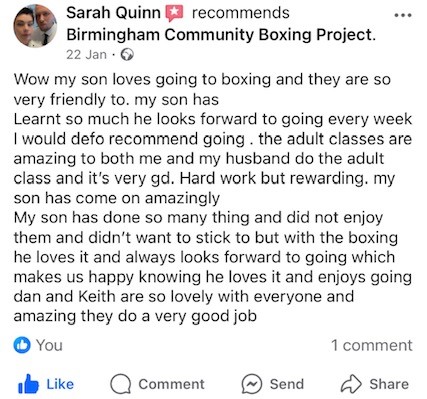Image resolution: width=427 pixels, height=399 pixels.
Task: Toggle the Like button label
Action: pyautogui.click(x=60, y=384)
